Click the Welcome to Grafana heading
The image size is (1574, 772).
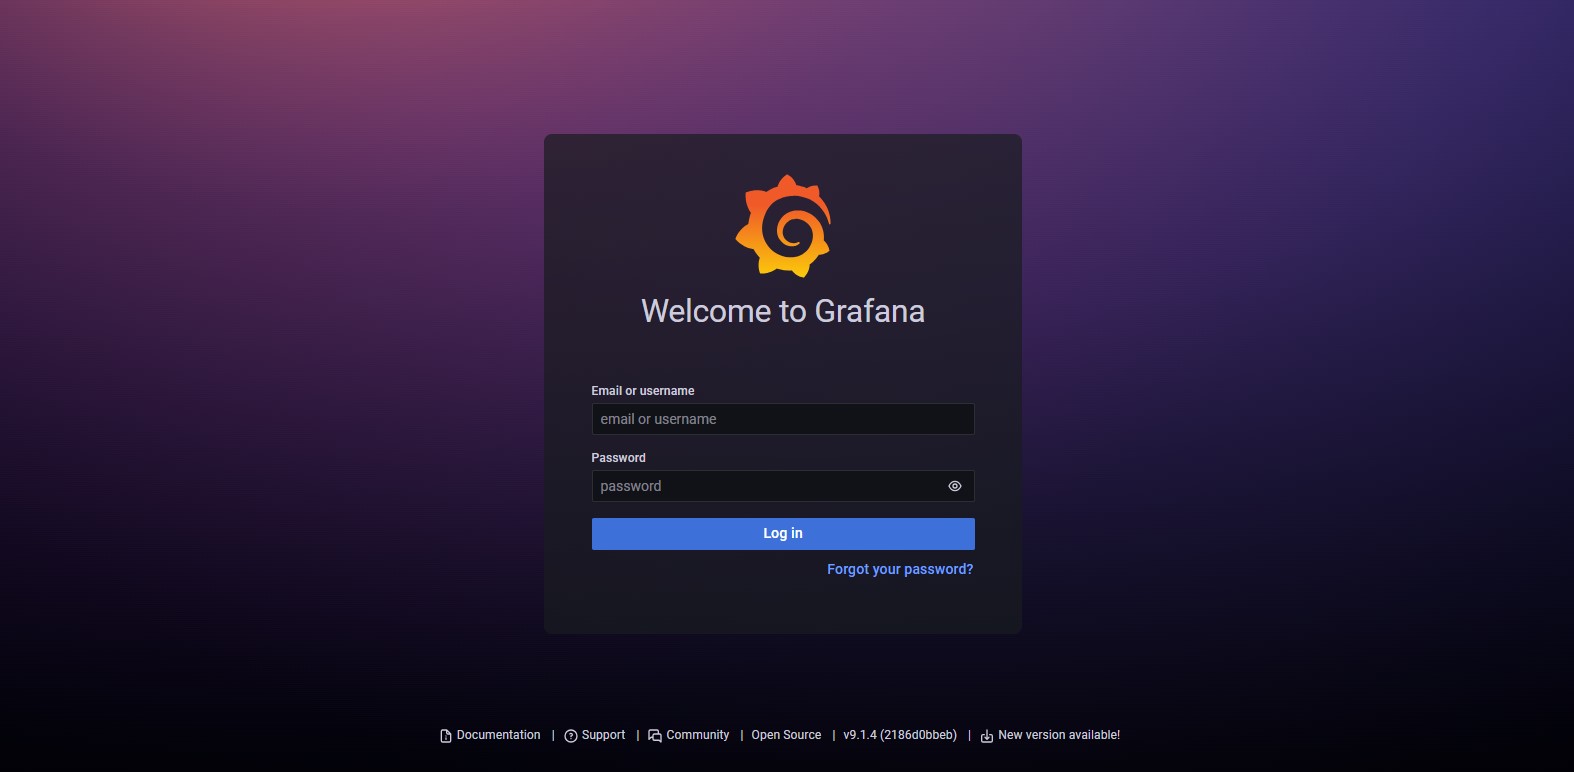tap(783, 311)
